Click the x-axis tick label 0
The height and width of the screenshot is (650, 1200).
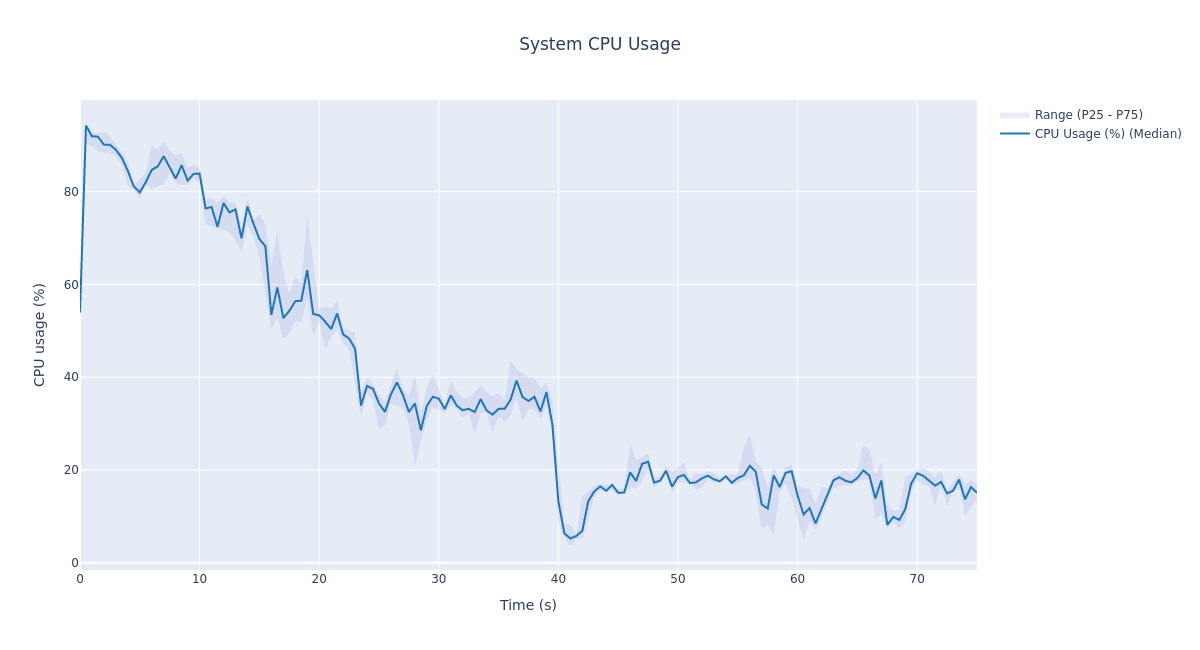coord(80,579)
